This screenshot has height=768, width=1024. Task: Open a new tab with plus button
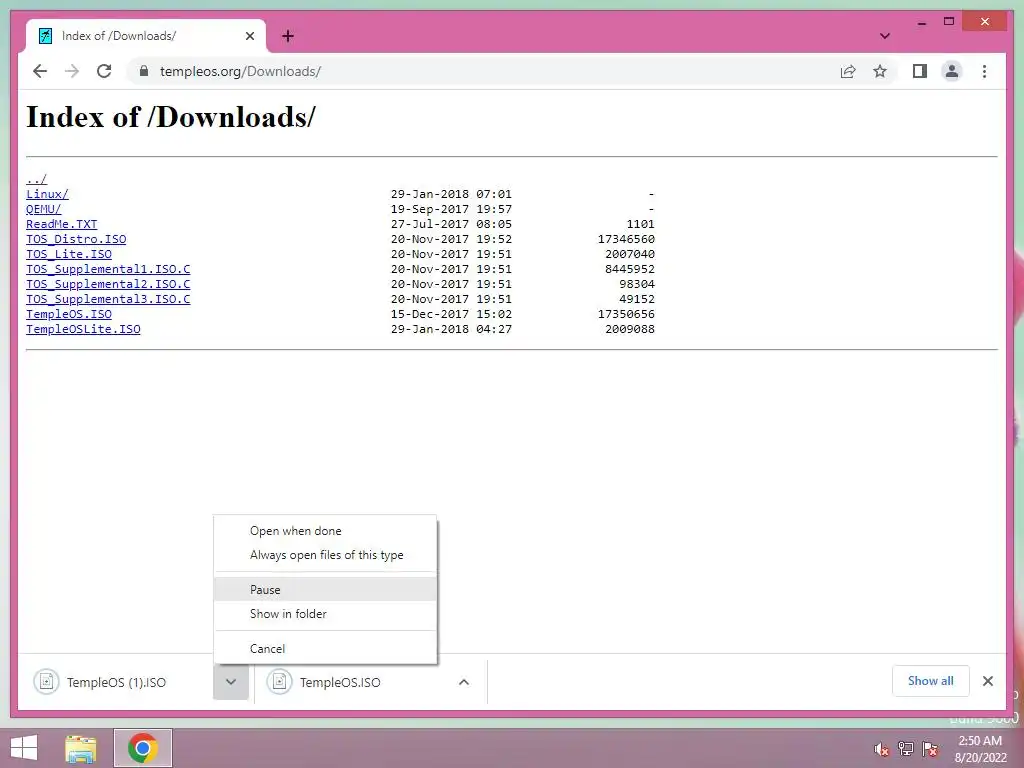click(287, 36)
